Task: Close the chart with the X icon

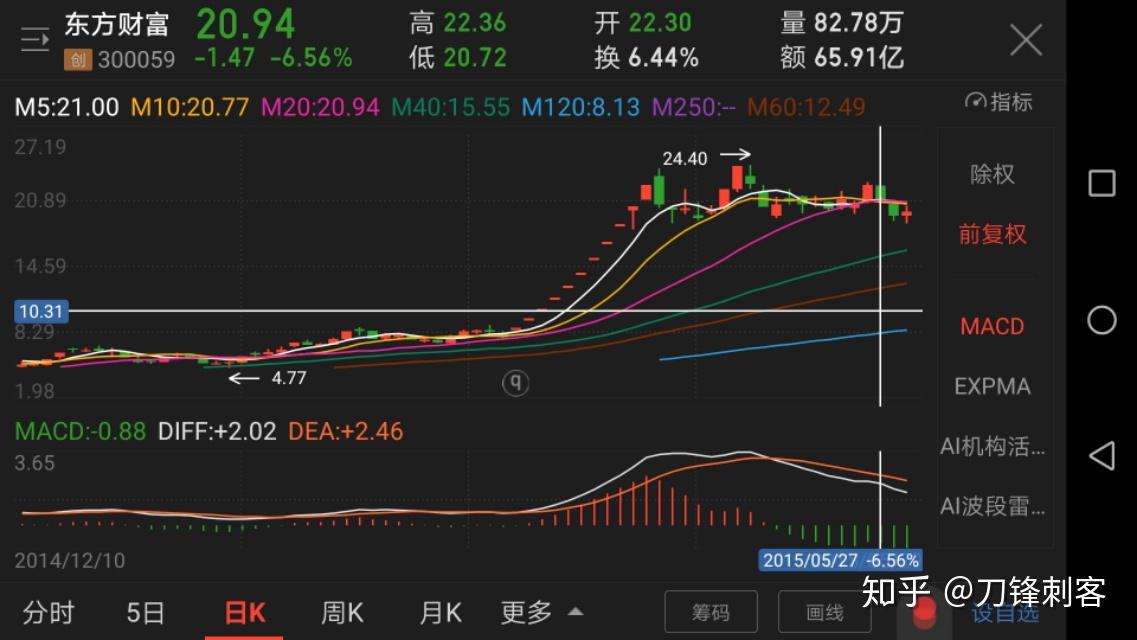Action: pyautogui.click(x=1026, y=39)
